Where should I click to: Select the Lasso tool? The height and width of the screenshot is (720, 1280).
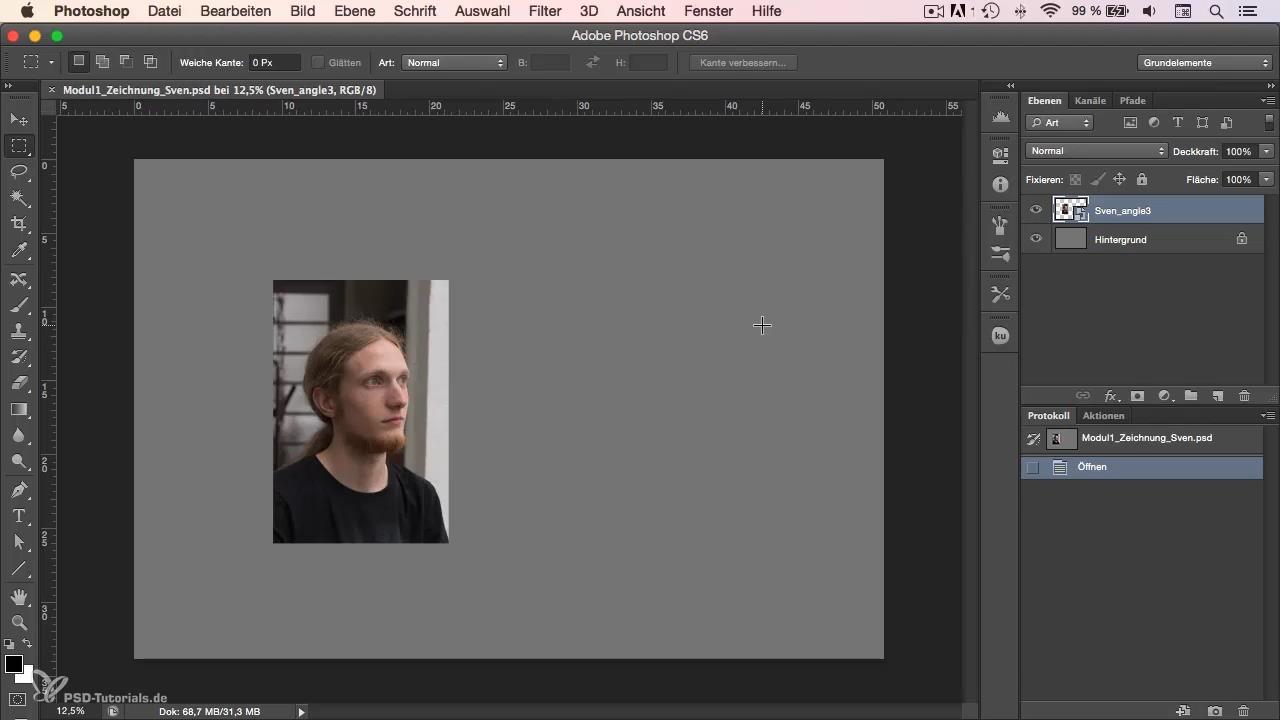19,172
